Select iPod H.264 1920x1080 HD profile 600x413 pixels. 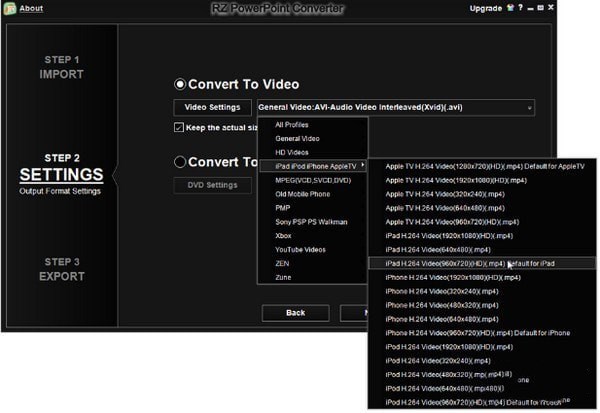pos(482,347)
